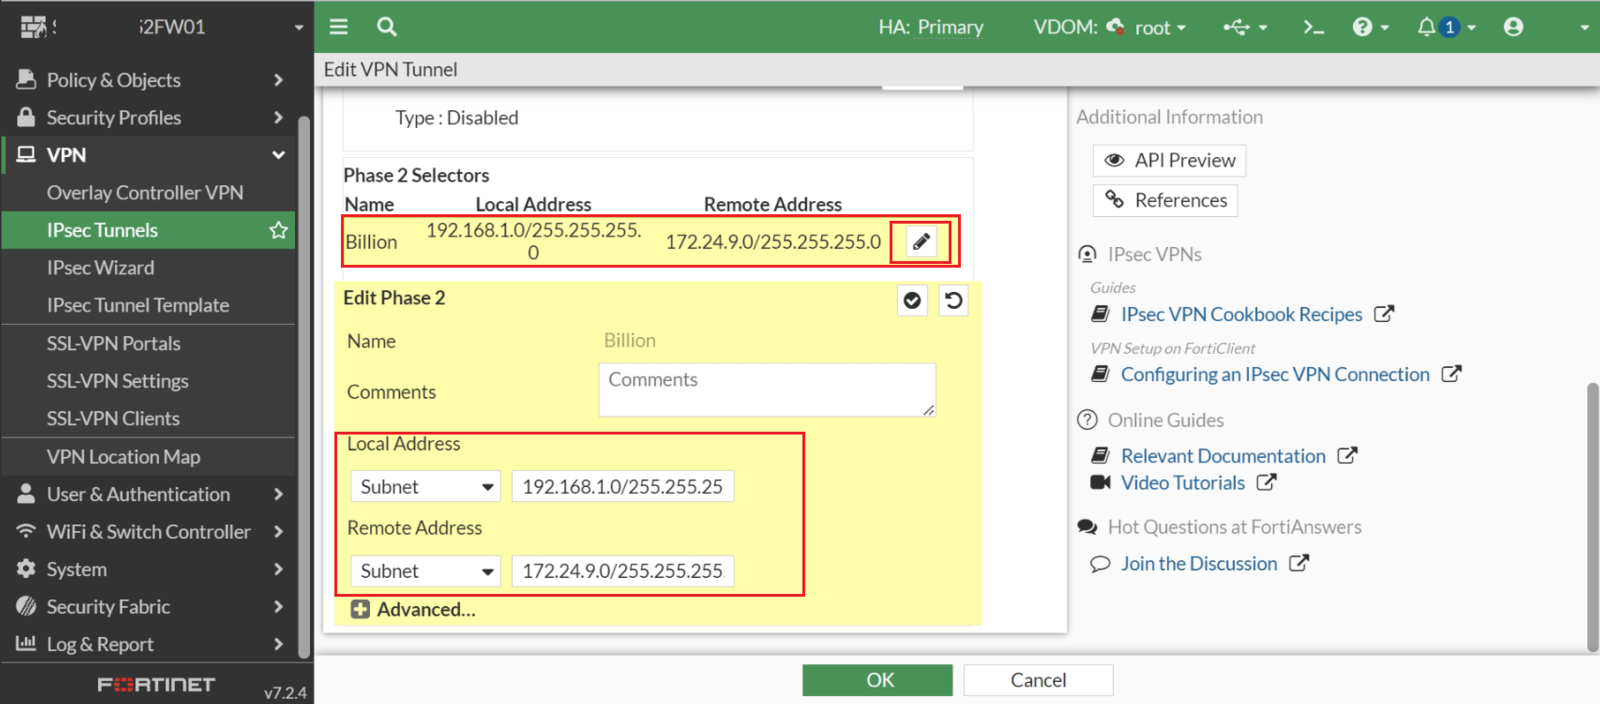Open the SSL-VPN Settings menu item
Screen dimensions: 1600x704
(117, 381)
